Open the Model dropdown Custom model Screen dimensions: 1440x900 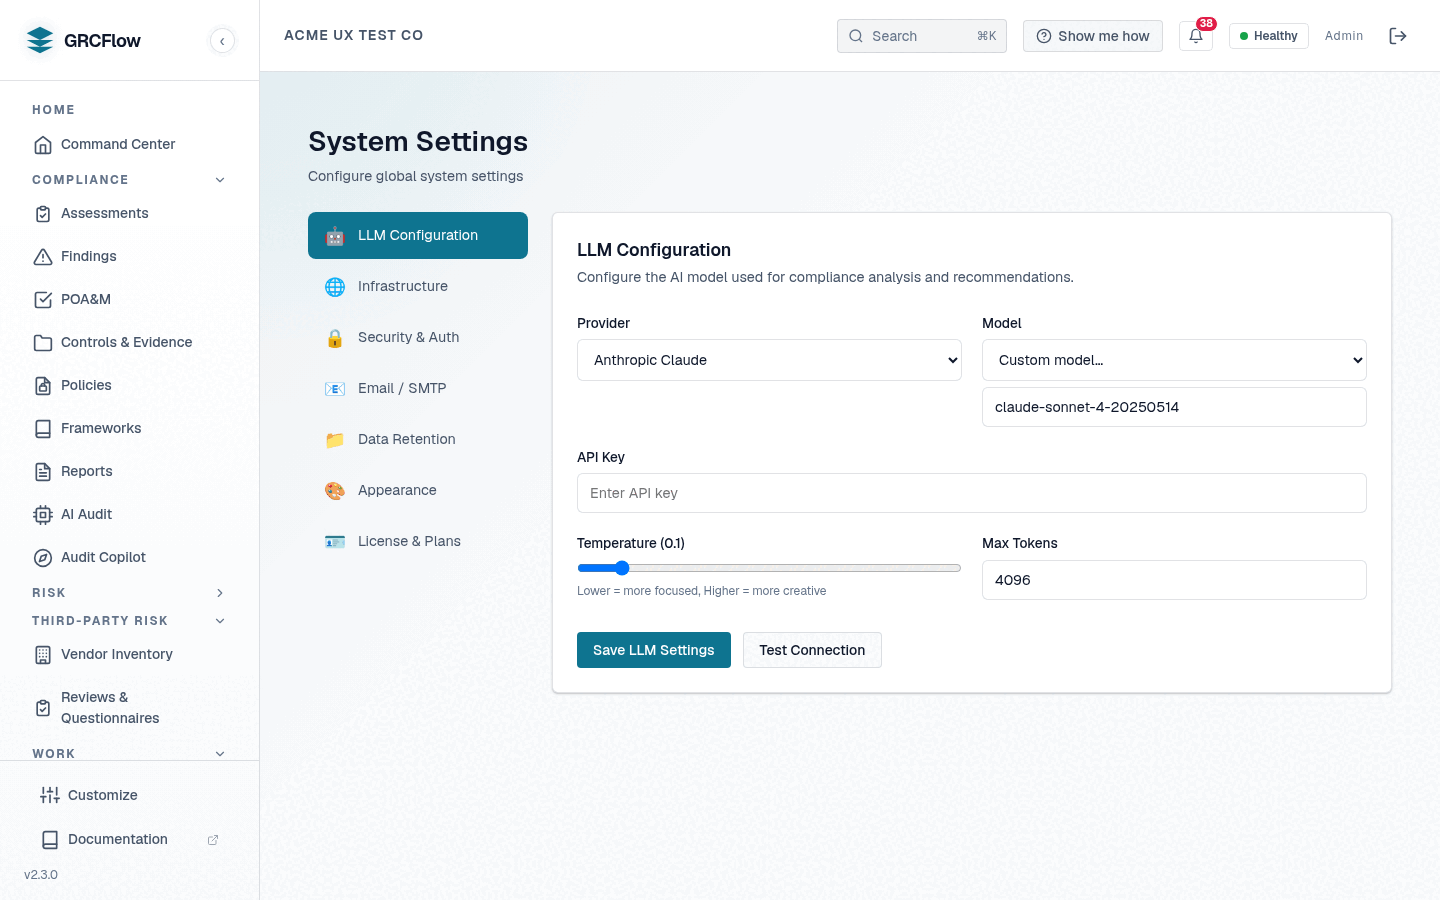click(x=1174, y=360)
